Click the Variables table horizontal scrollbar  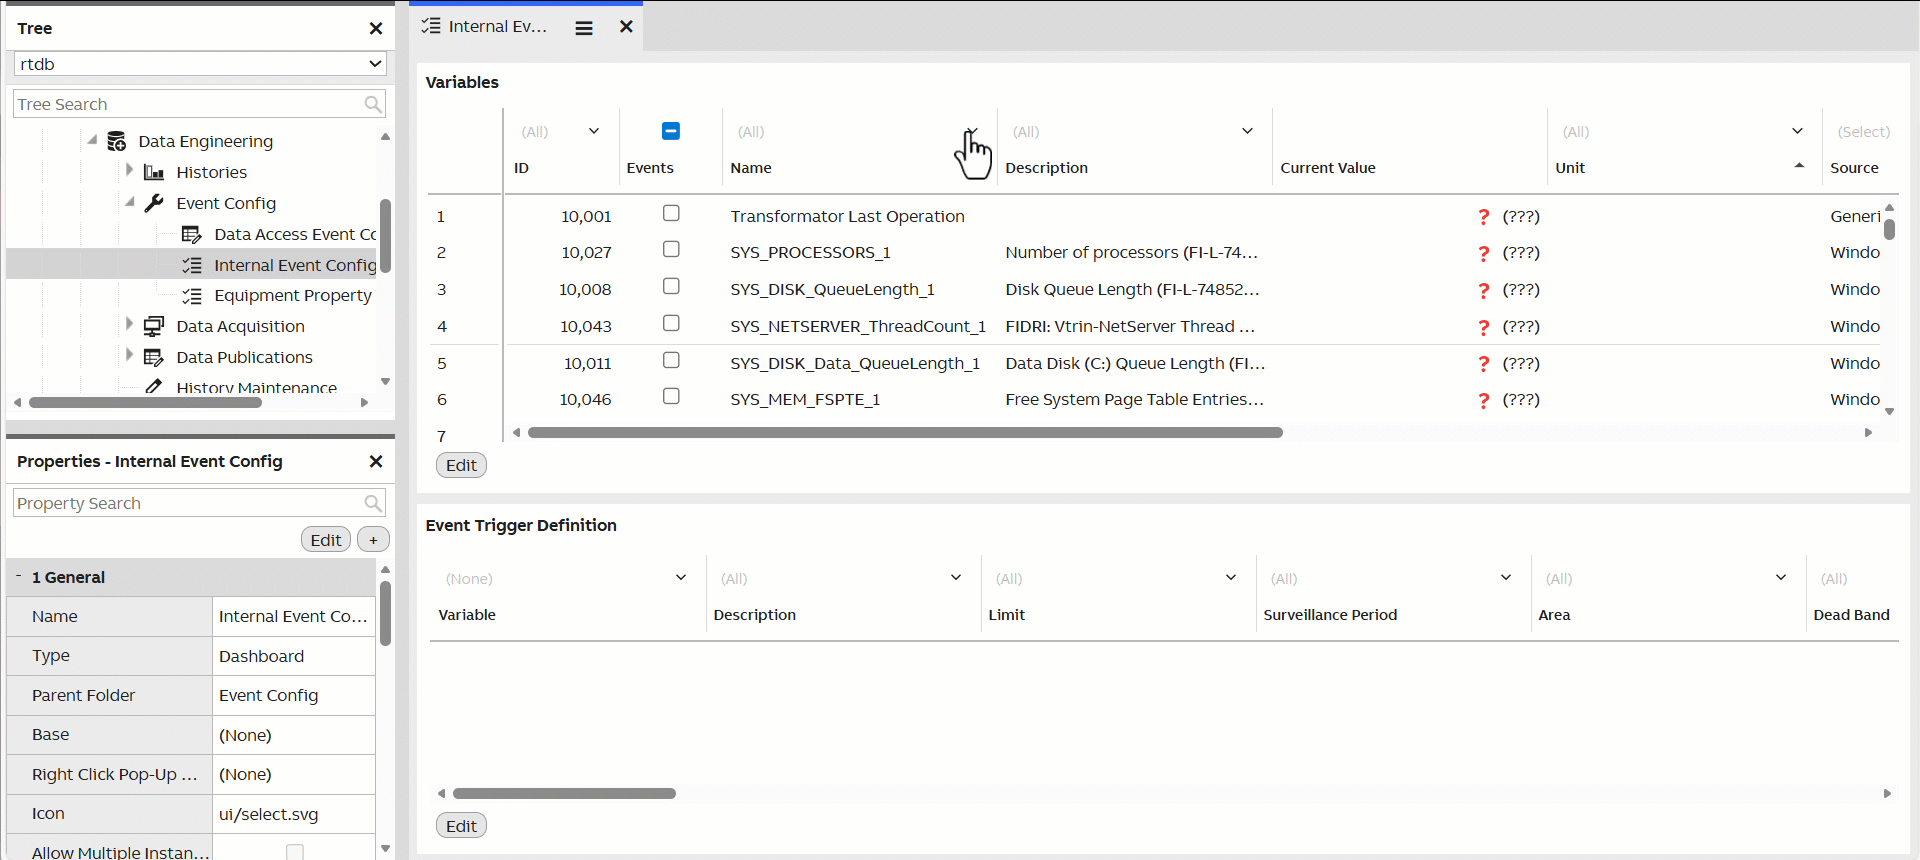(x=905, y=433)
